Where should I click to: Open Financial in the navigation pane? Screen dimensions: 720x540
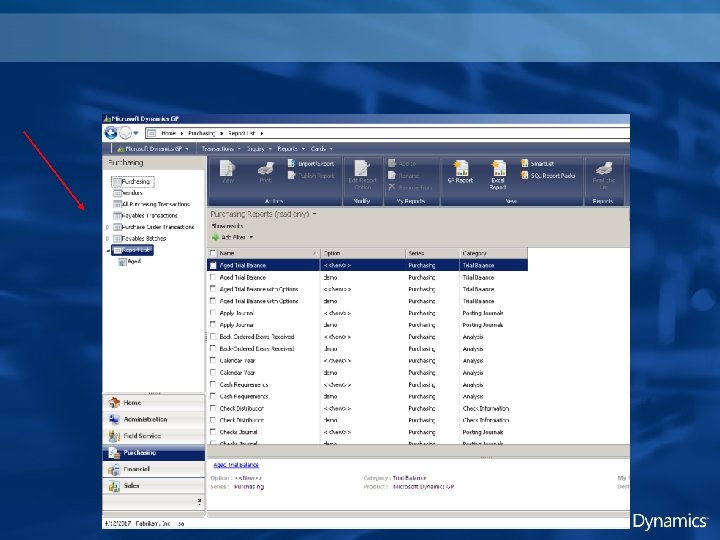pos(153,469)
